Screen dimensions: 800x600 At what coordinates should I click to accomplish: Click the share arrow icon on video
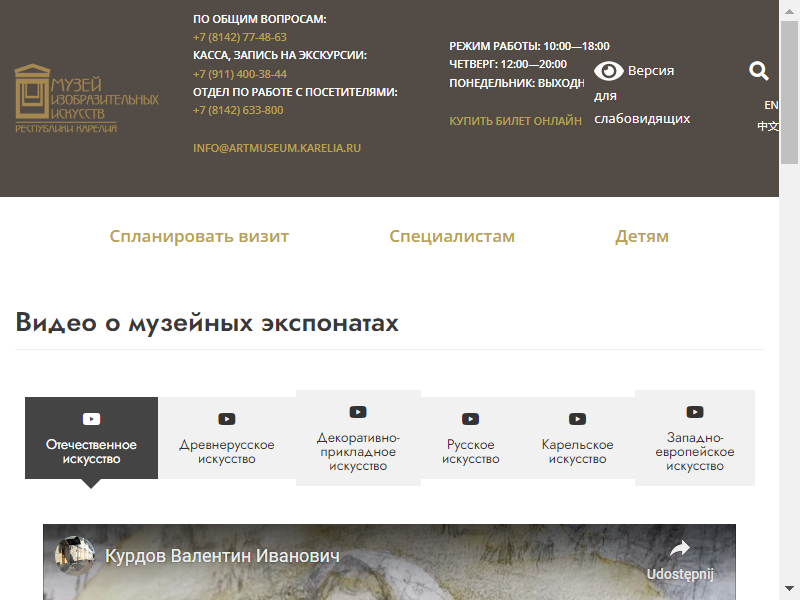[680, 548]
